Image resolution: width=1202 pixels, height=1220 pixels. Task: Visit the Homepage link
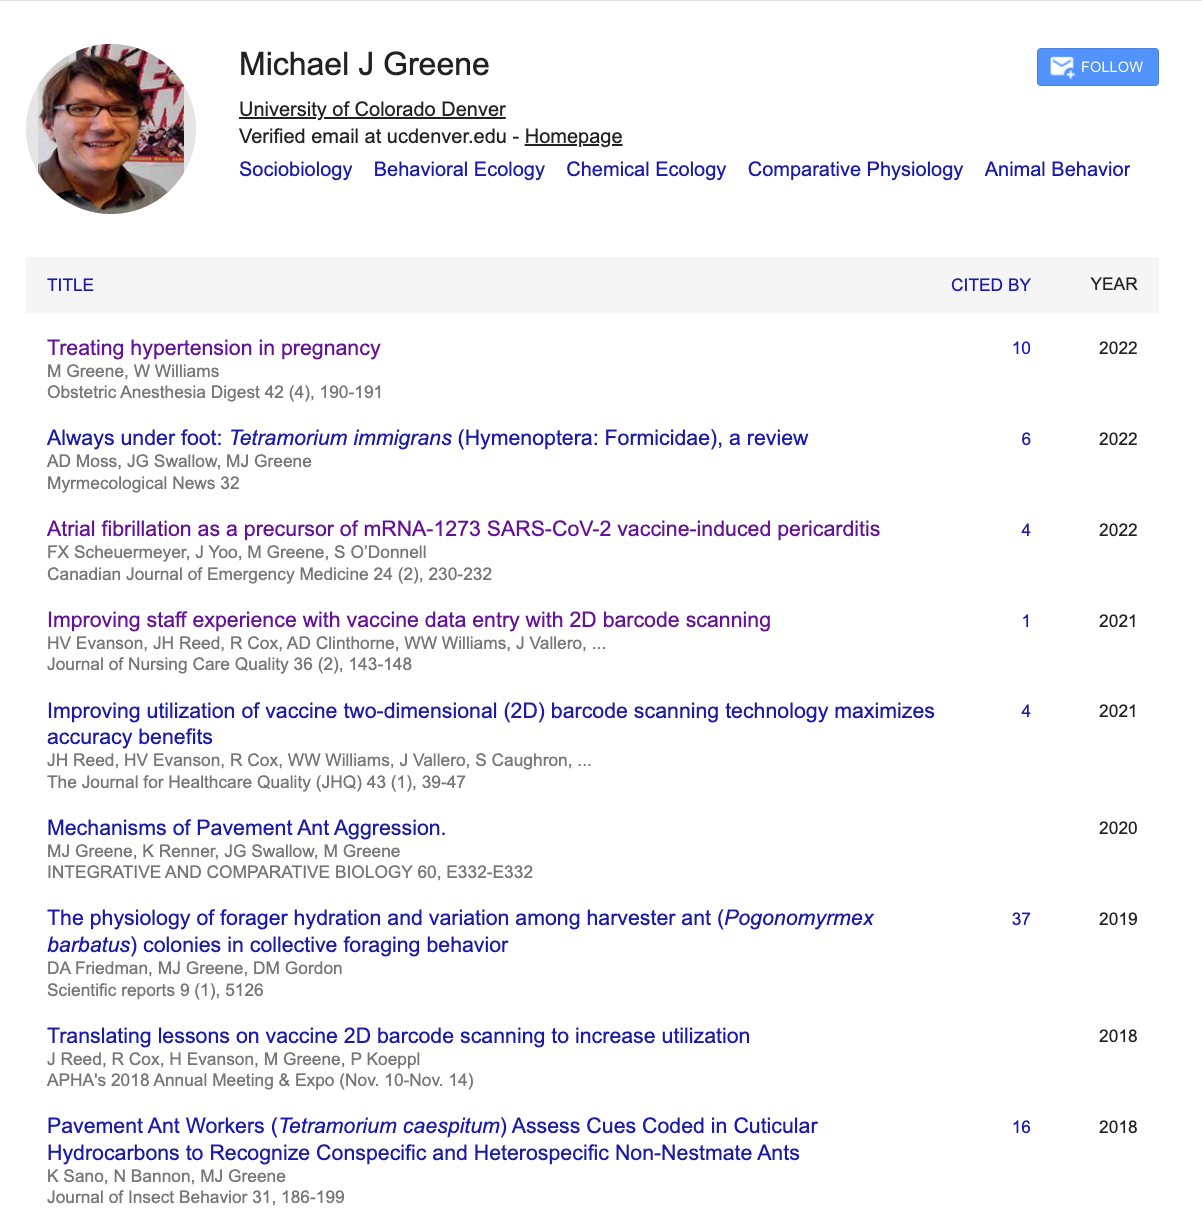(x=573, y=136)
